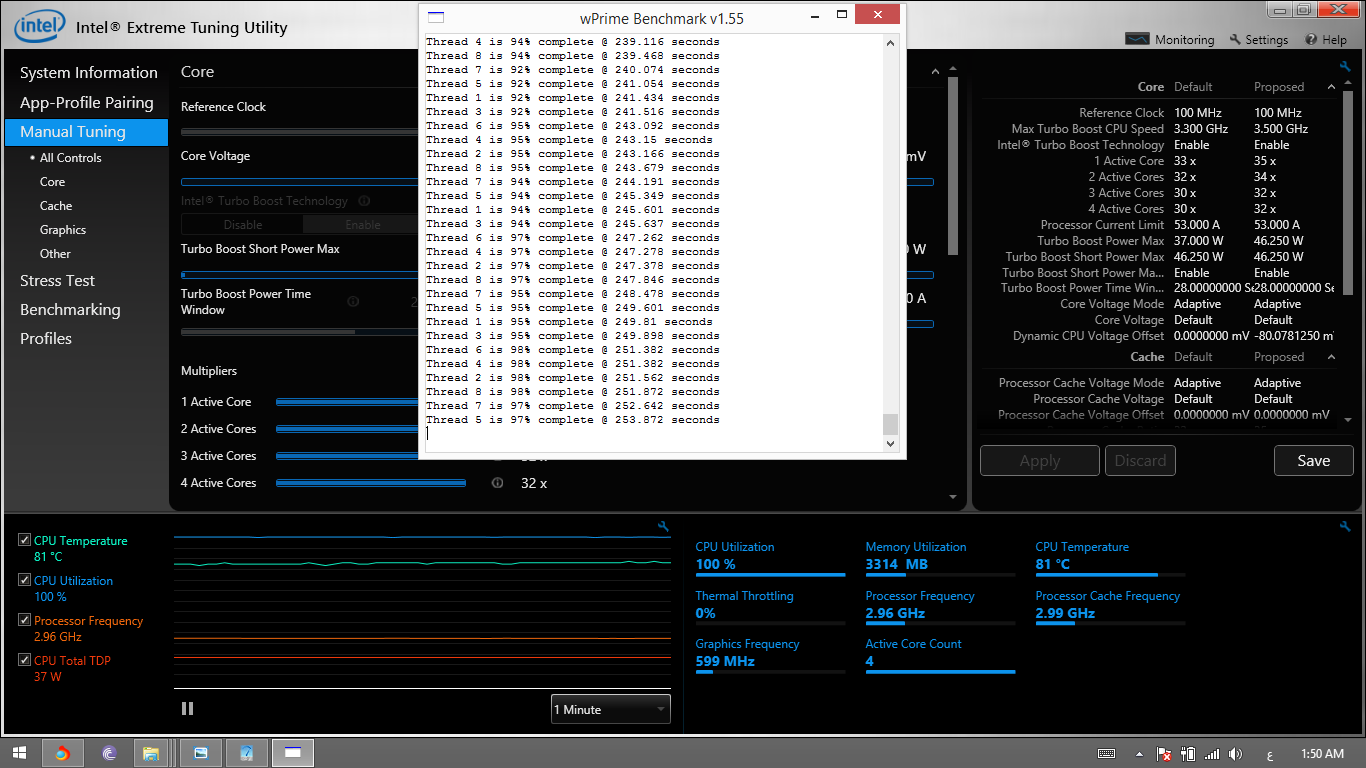Screen dimensions: 1366x768
Task: Open Firefox from the taskbar
Action: [62, 753]
